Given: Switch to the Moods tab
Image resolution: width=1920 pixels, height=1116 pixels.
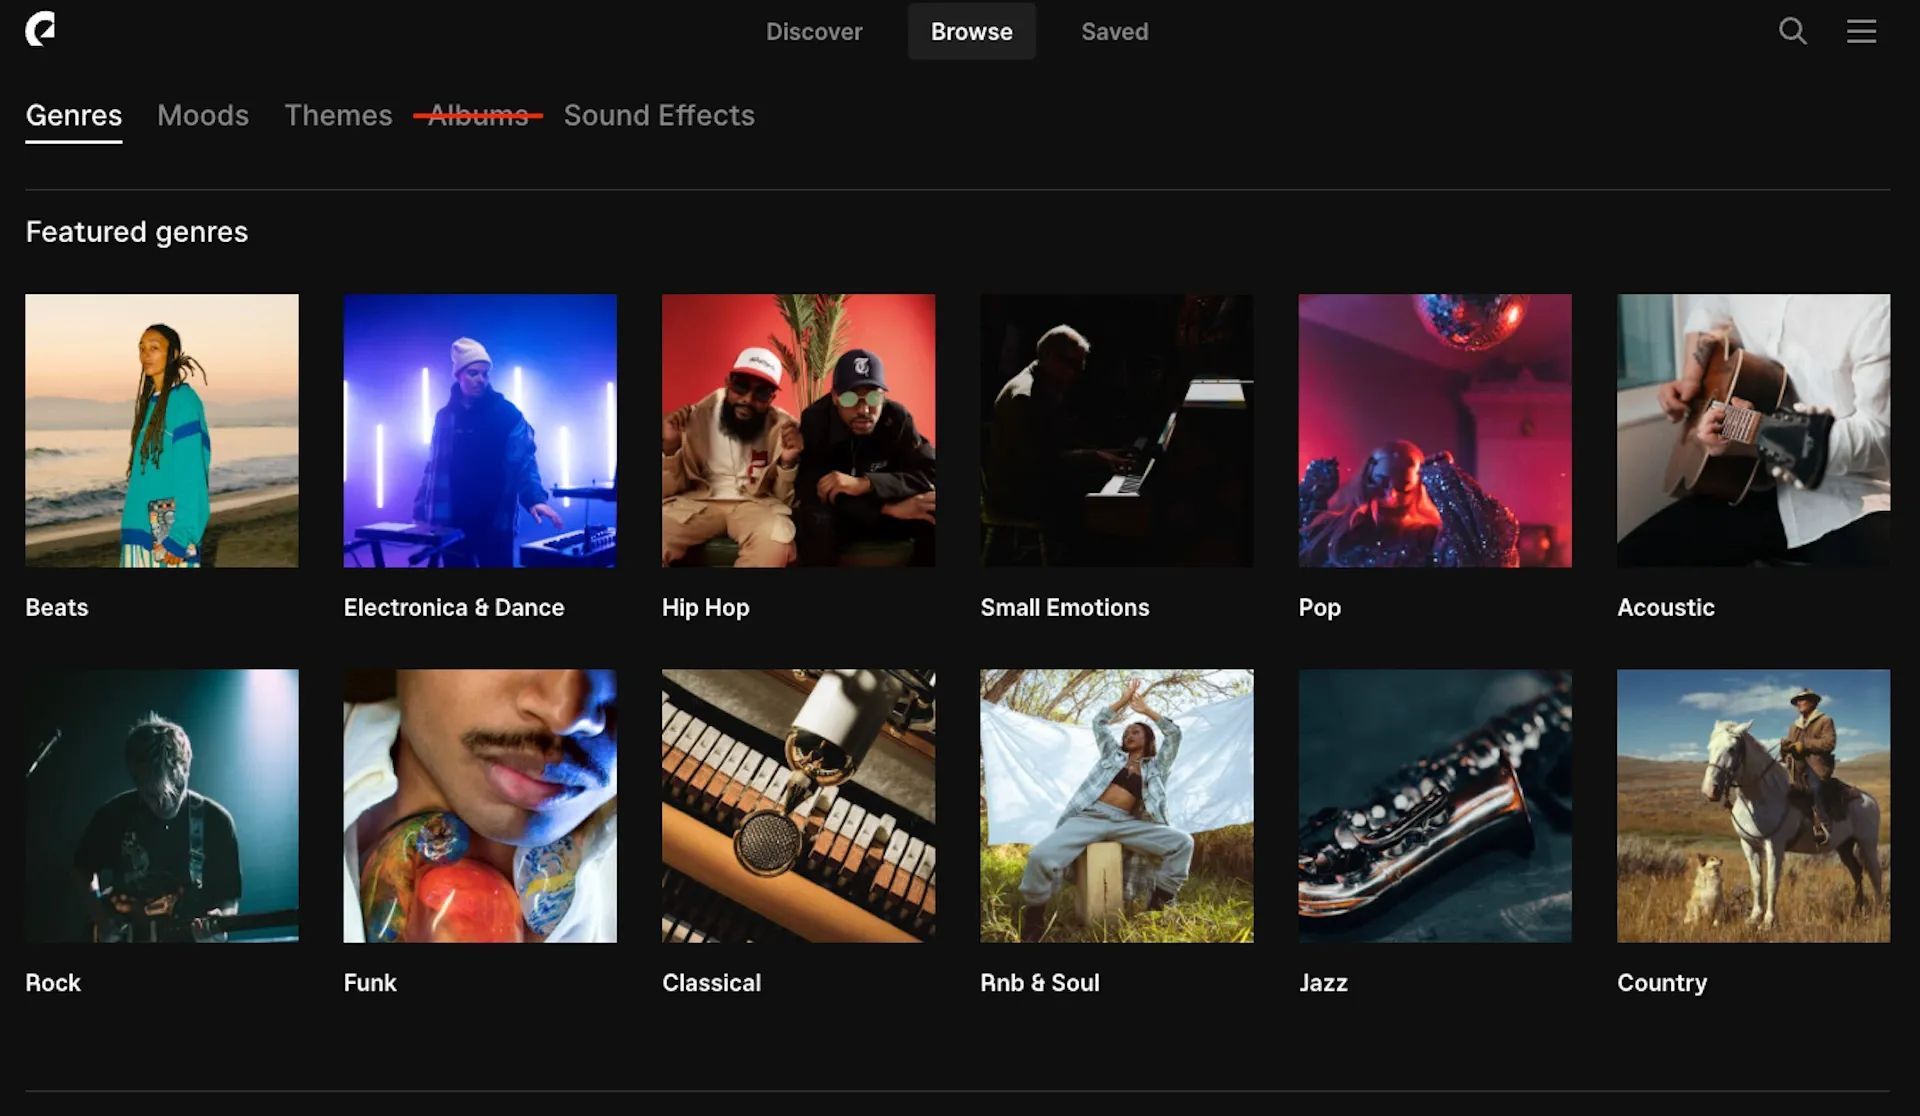Looking at the screenshot, I should click(202, 115).
